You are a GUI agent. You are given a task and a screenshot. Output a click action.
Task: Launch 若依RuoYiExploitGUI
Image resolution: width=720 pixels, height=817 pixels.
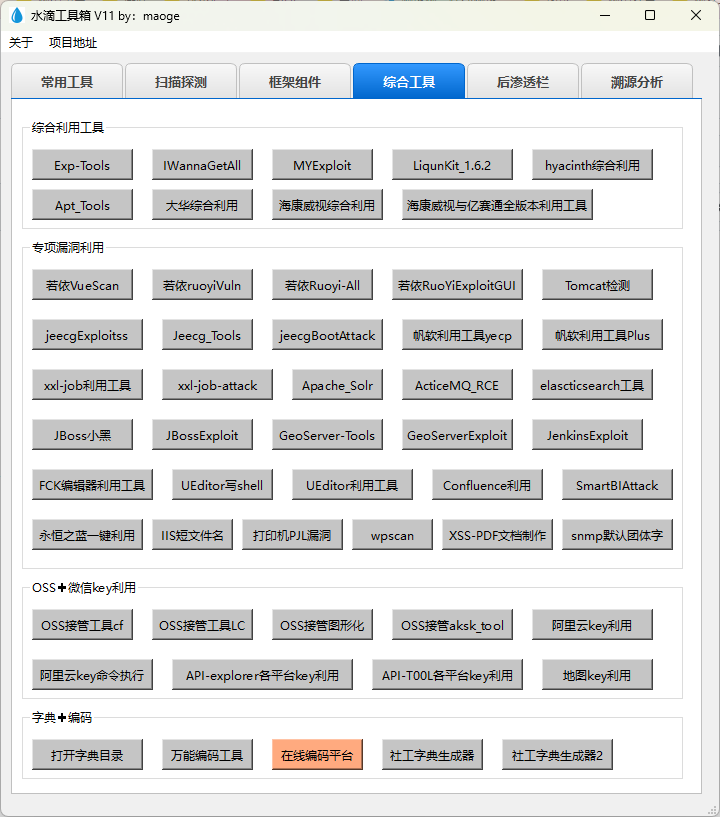tap(457, 285)
